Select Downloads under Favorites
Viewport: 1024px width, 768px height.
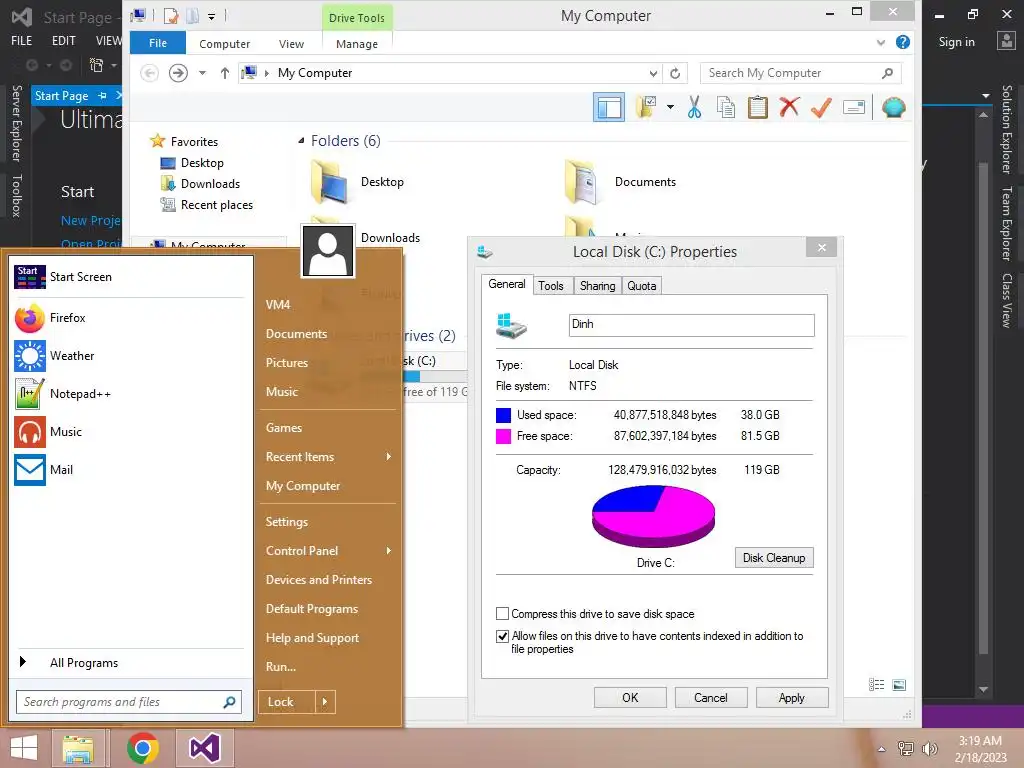click(201, 184)
